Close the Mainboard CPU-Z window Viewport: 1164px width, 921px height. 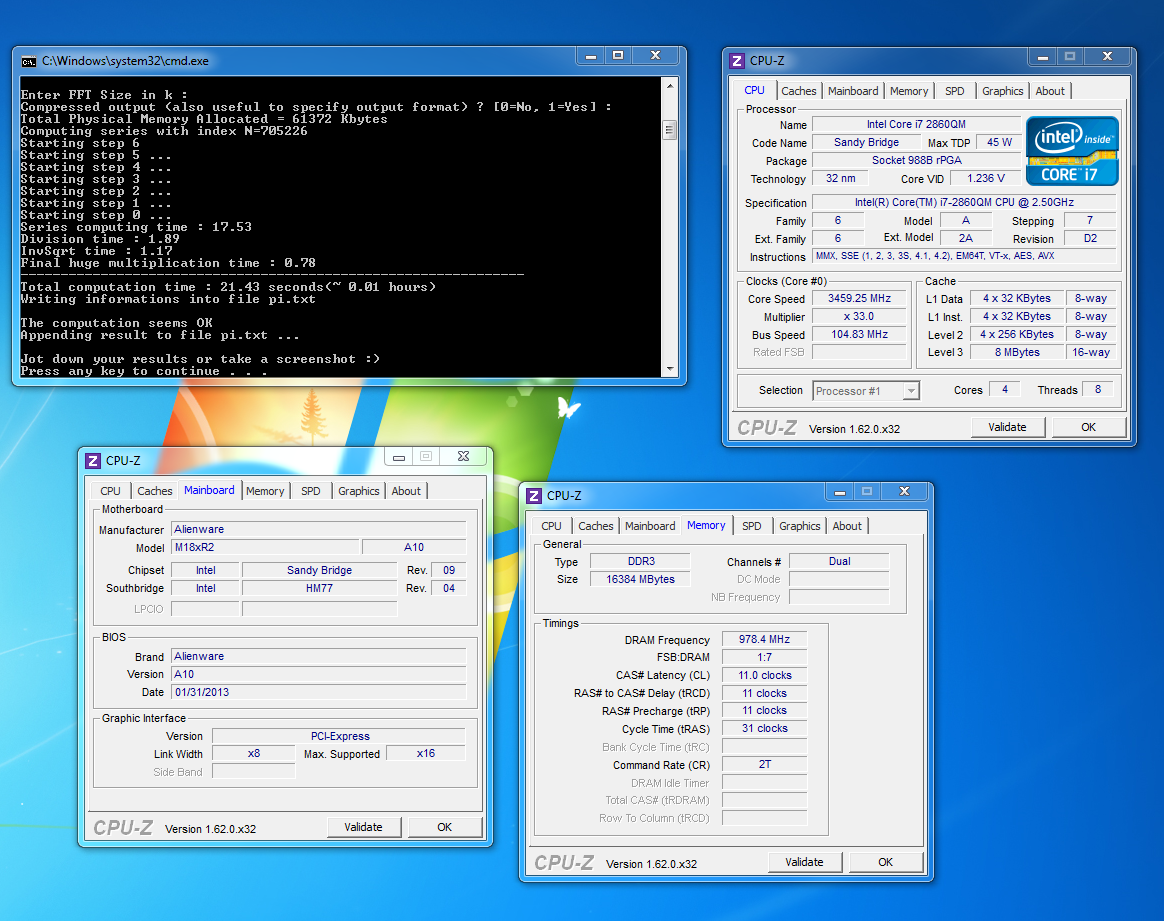pos(463,456)
